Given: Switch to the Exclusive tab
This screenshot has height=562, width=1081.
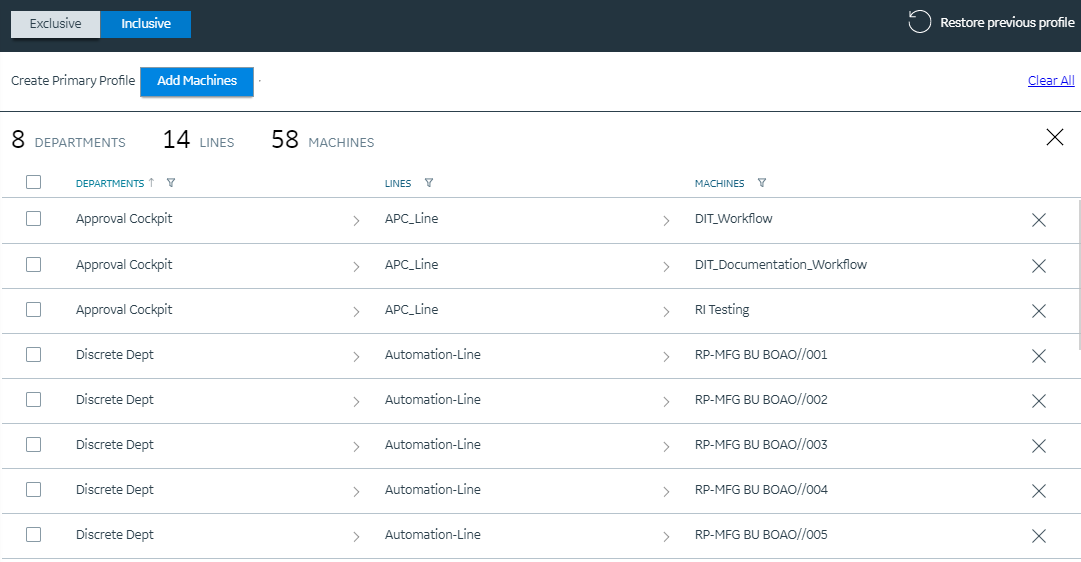Looking at the screenshot, I should 55,24.
